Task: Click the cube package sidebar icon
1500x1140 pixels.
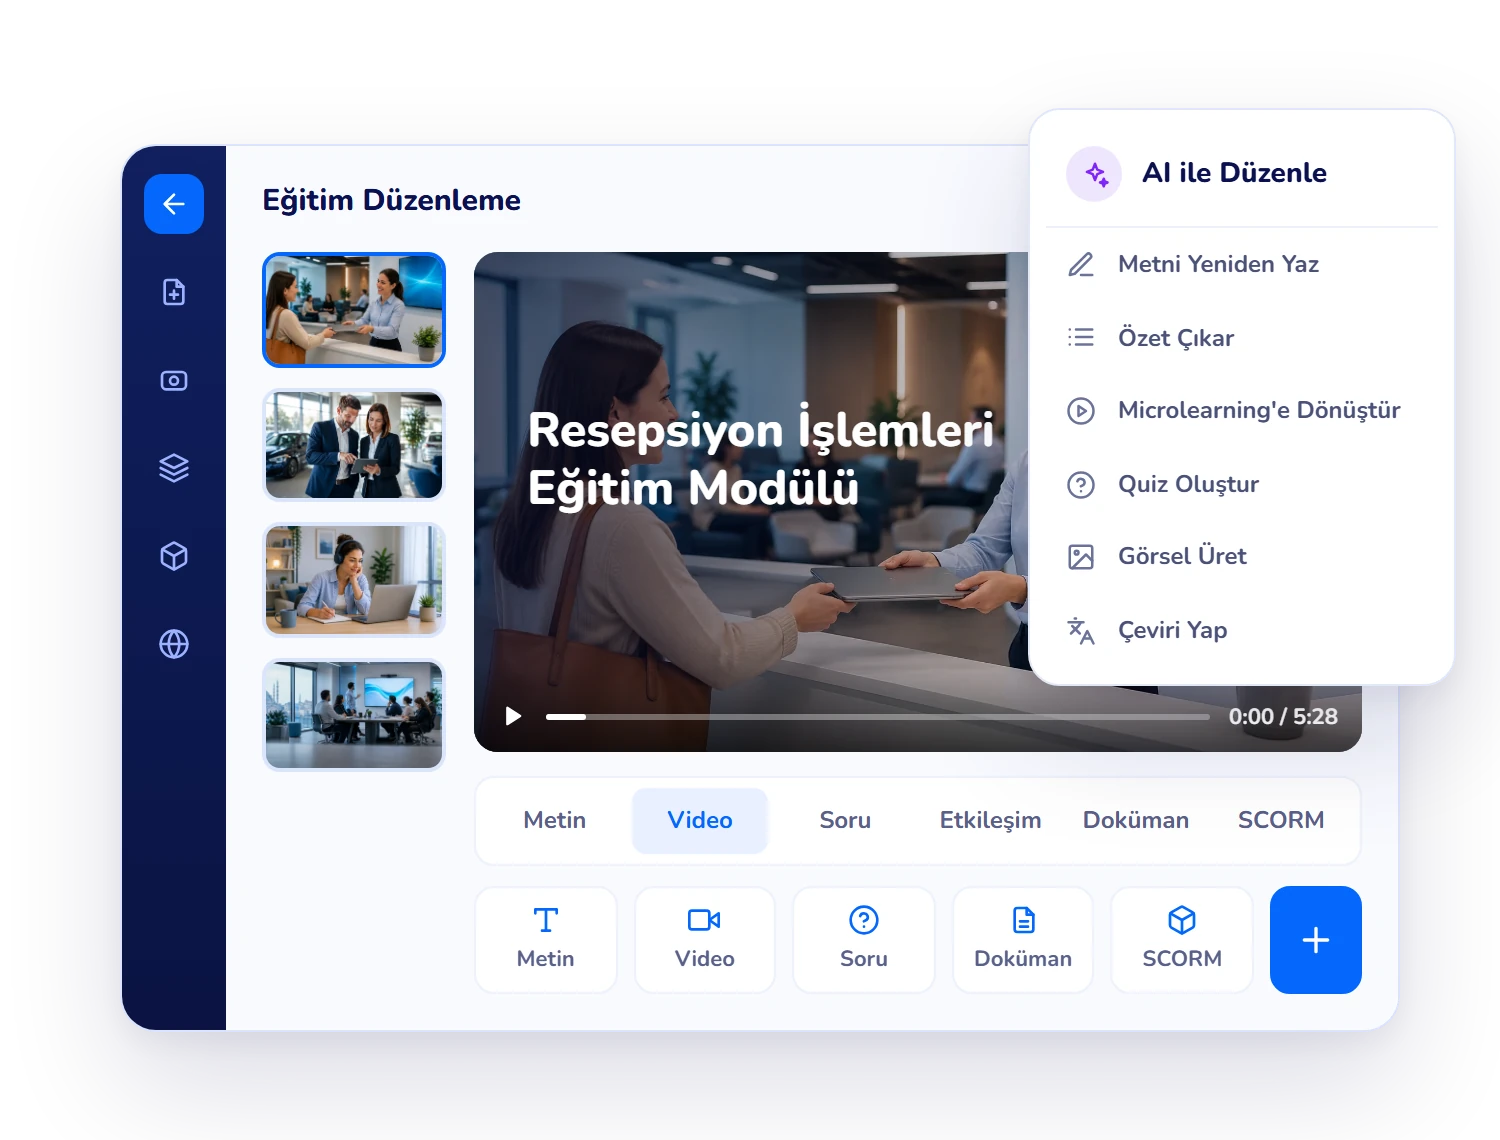Action: (x=174, y=556)
